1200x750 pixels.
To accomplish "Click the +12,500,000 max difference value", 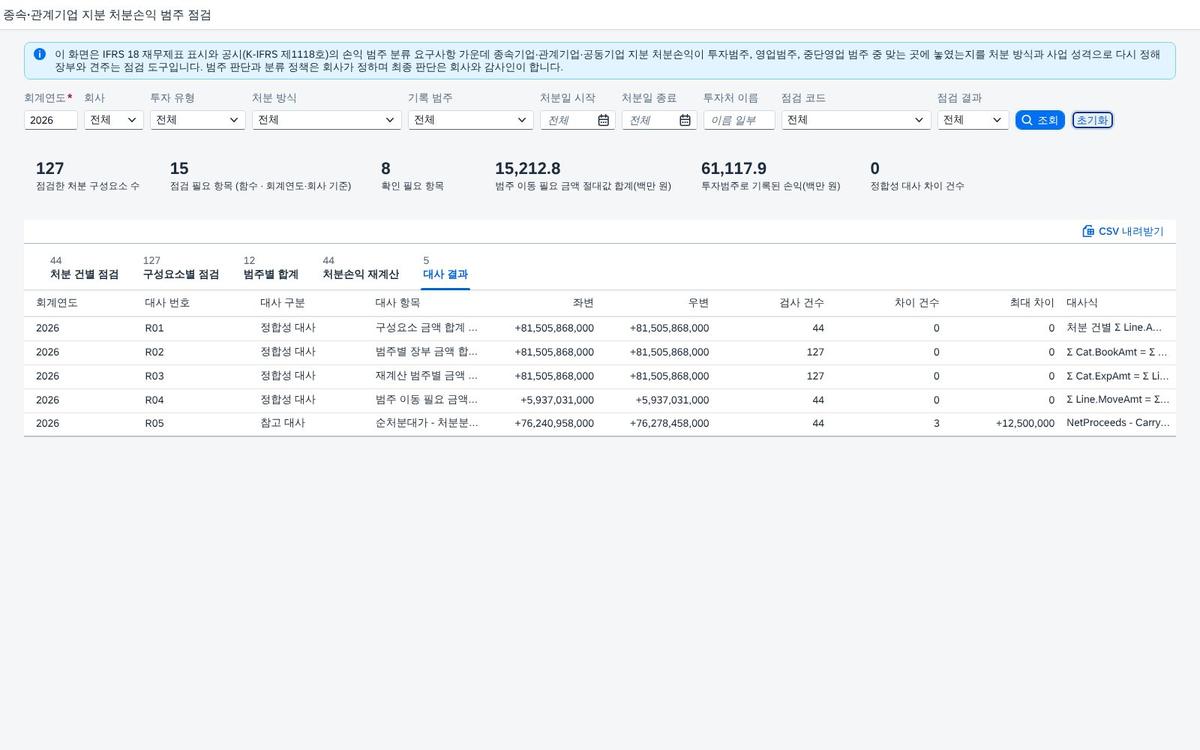I will coord(1025,424).
